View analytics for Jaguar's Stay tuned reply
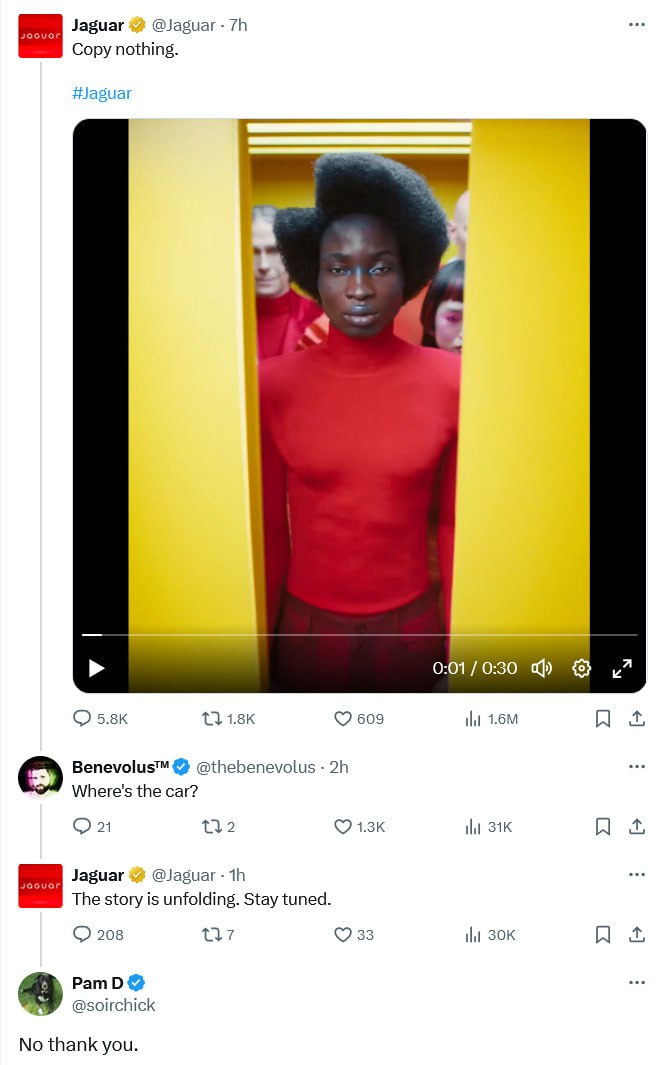The height and width of the screenshot is (1065, 665). (x=490, y=935)
